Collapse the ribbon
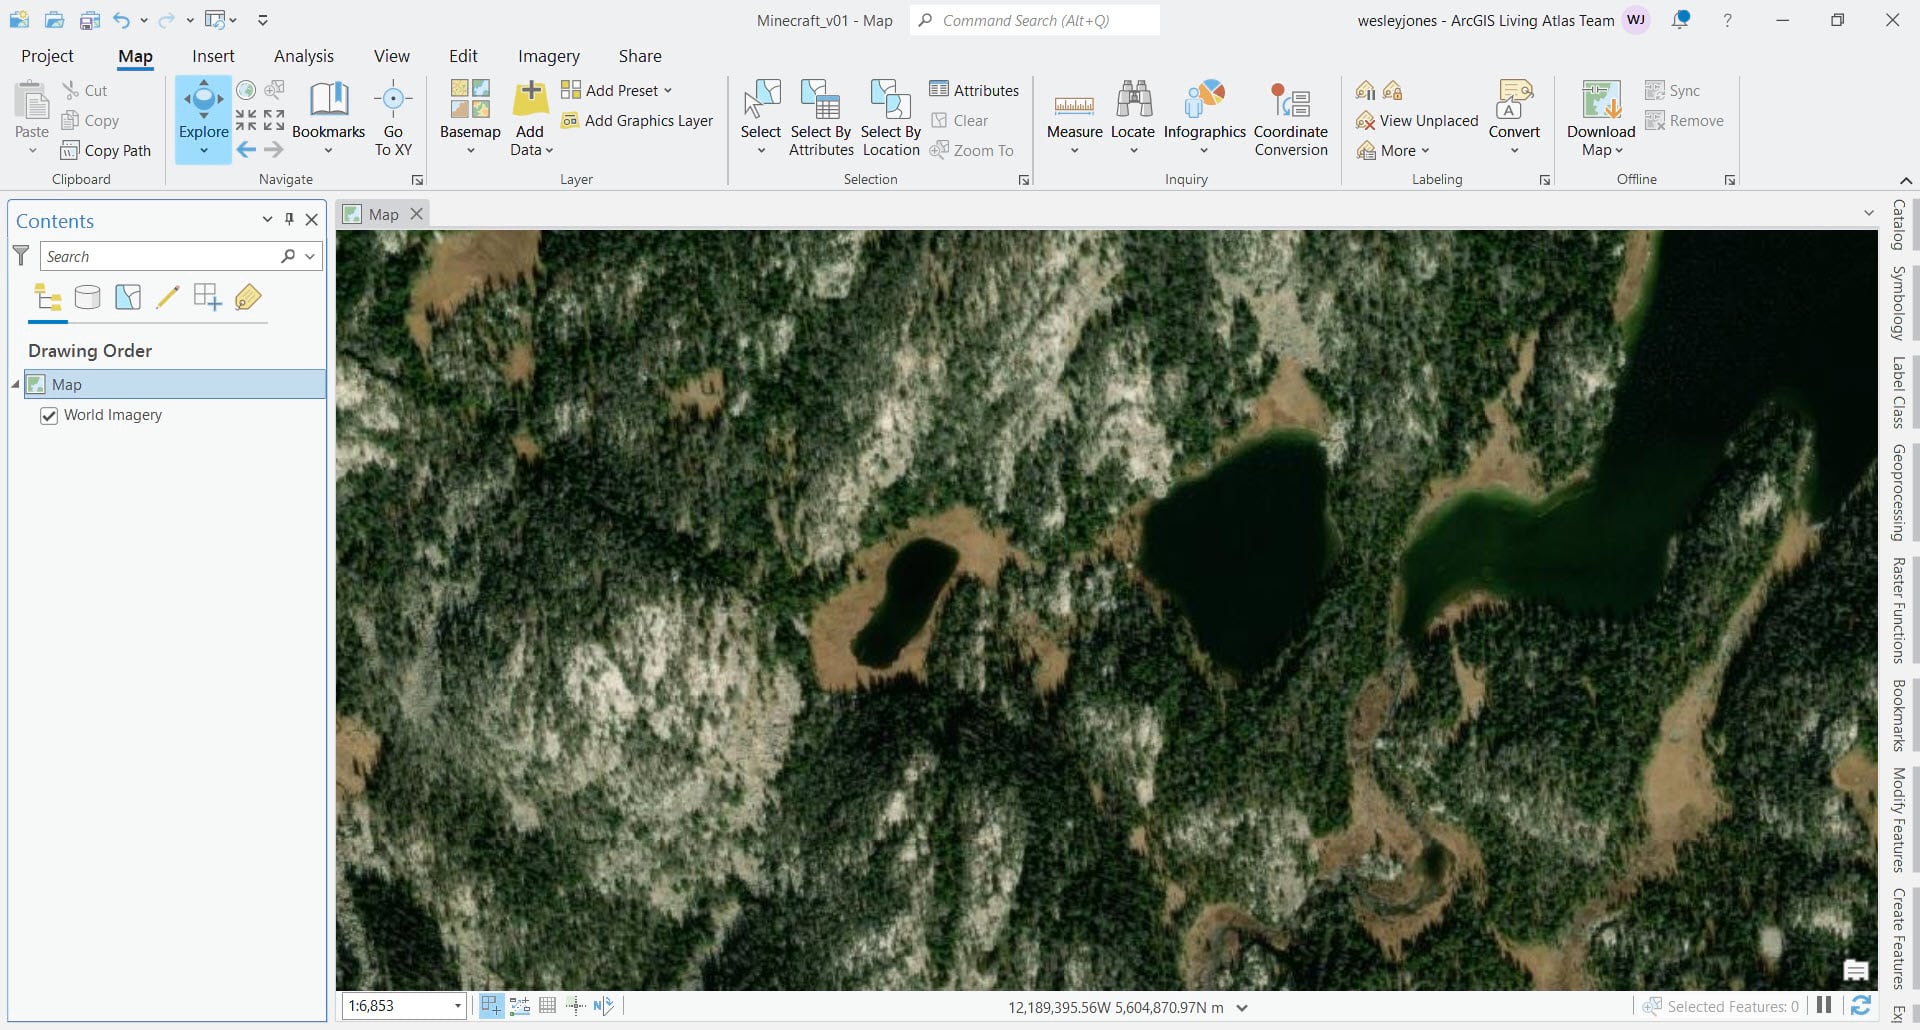 (1906, 180)
